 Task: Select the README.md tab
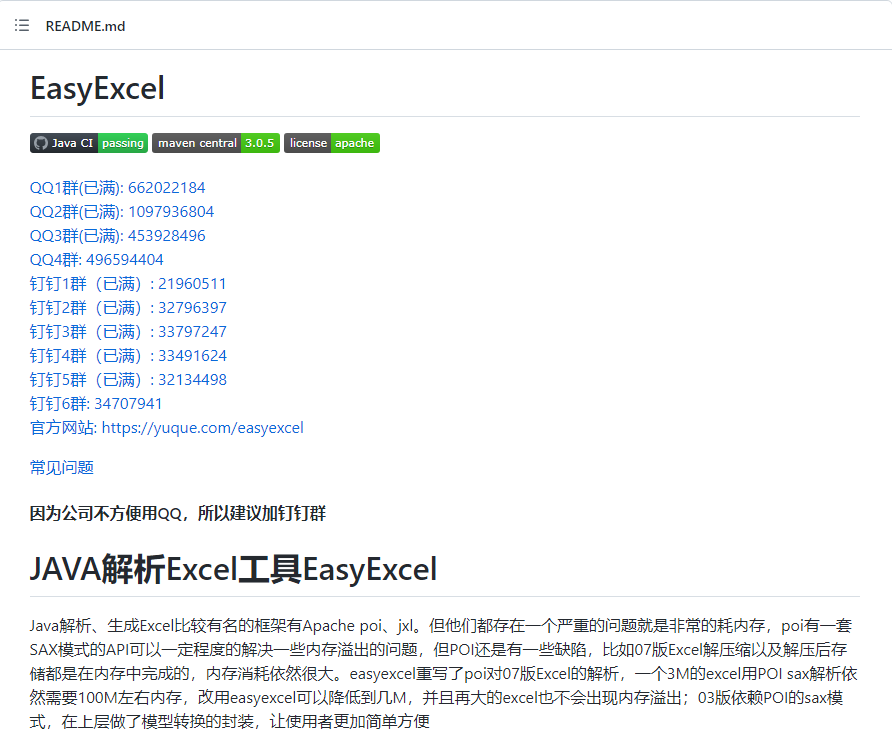[x=85, y=25]
